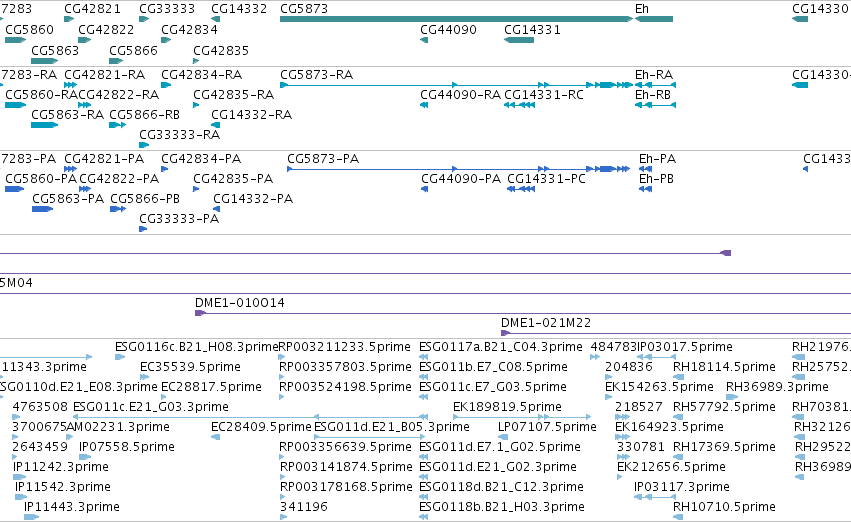
Task: Click the RP003211233.5prime EST label
Action: pyautogui.click(x=345, y=347)
